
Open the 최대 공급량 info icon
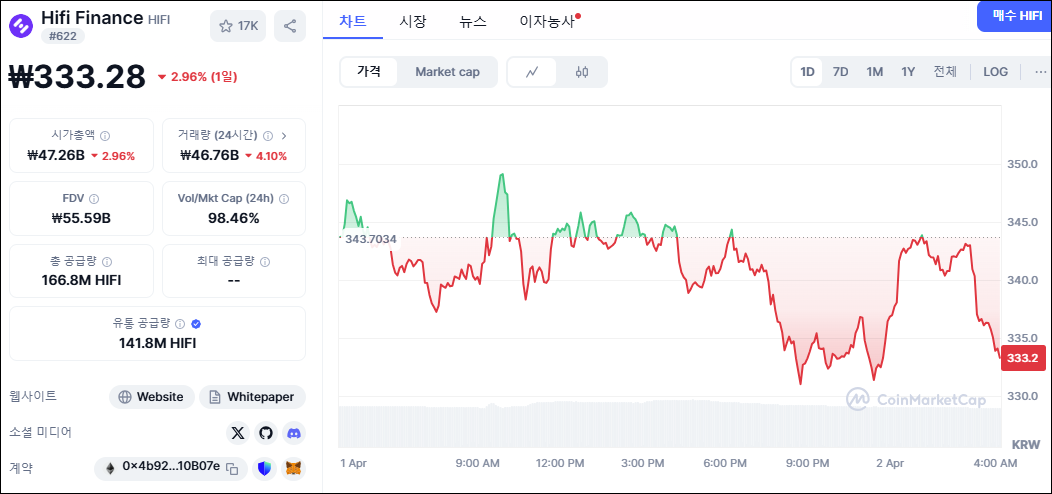[x=265, y=262]
